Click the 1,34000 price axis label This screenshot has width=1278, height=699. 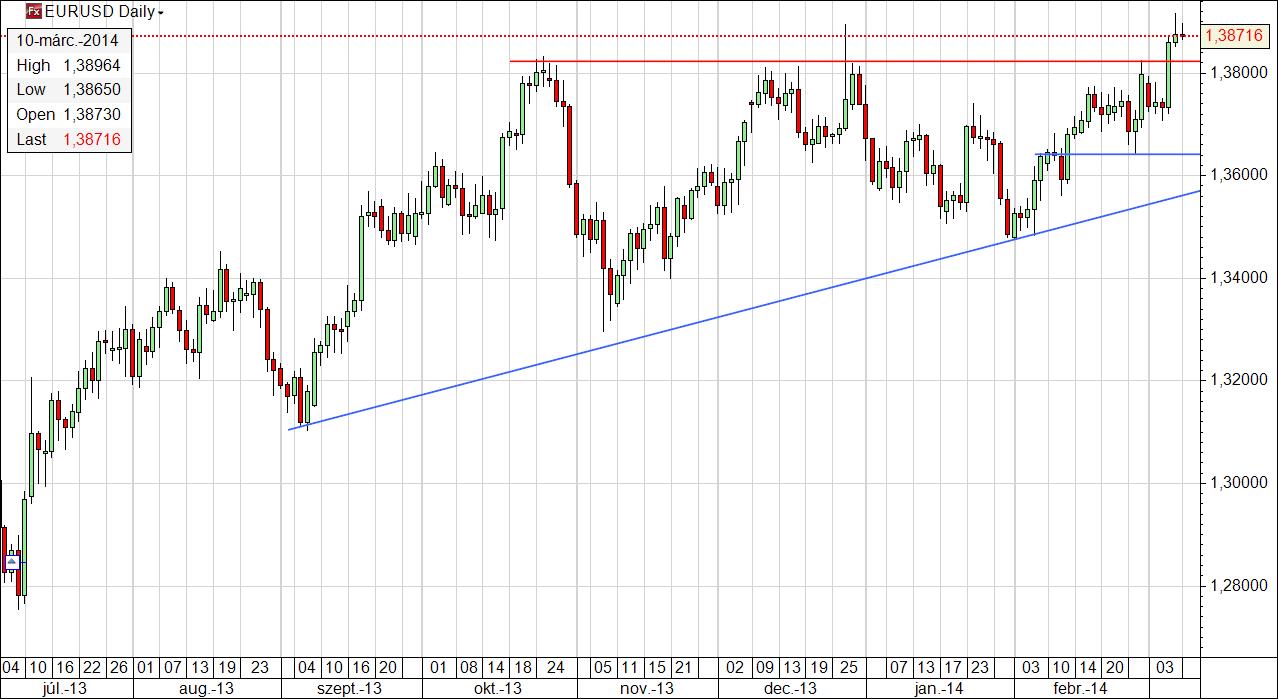click(1237, 278)
